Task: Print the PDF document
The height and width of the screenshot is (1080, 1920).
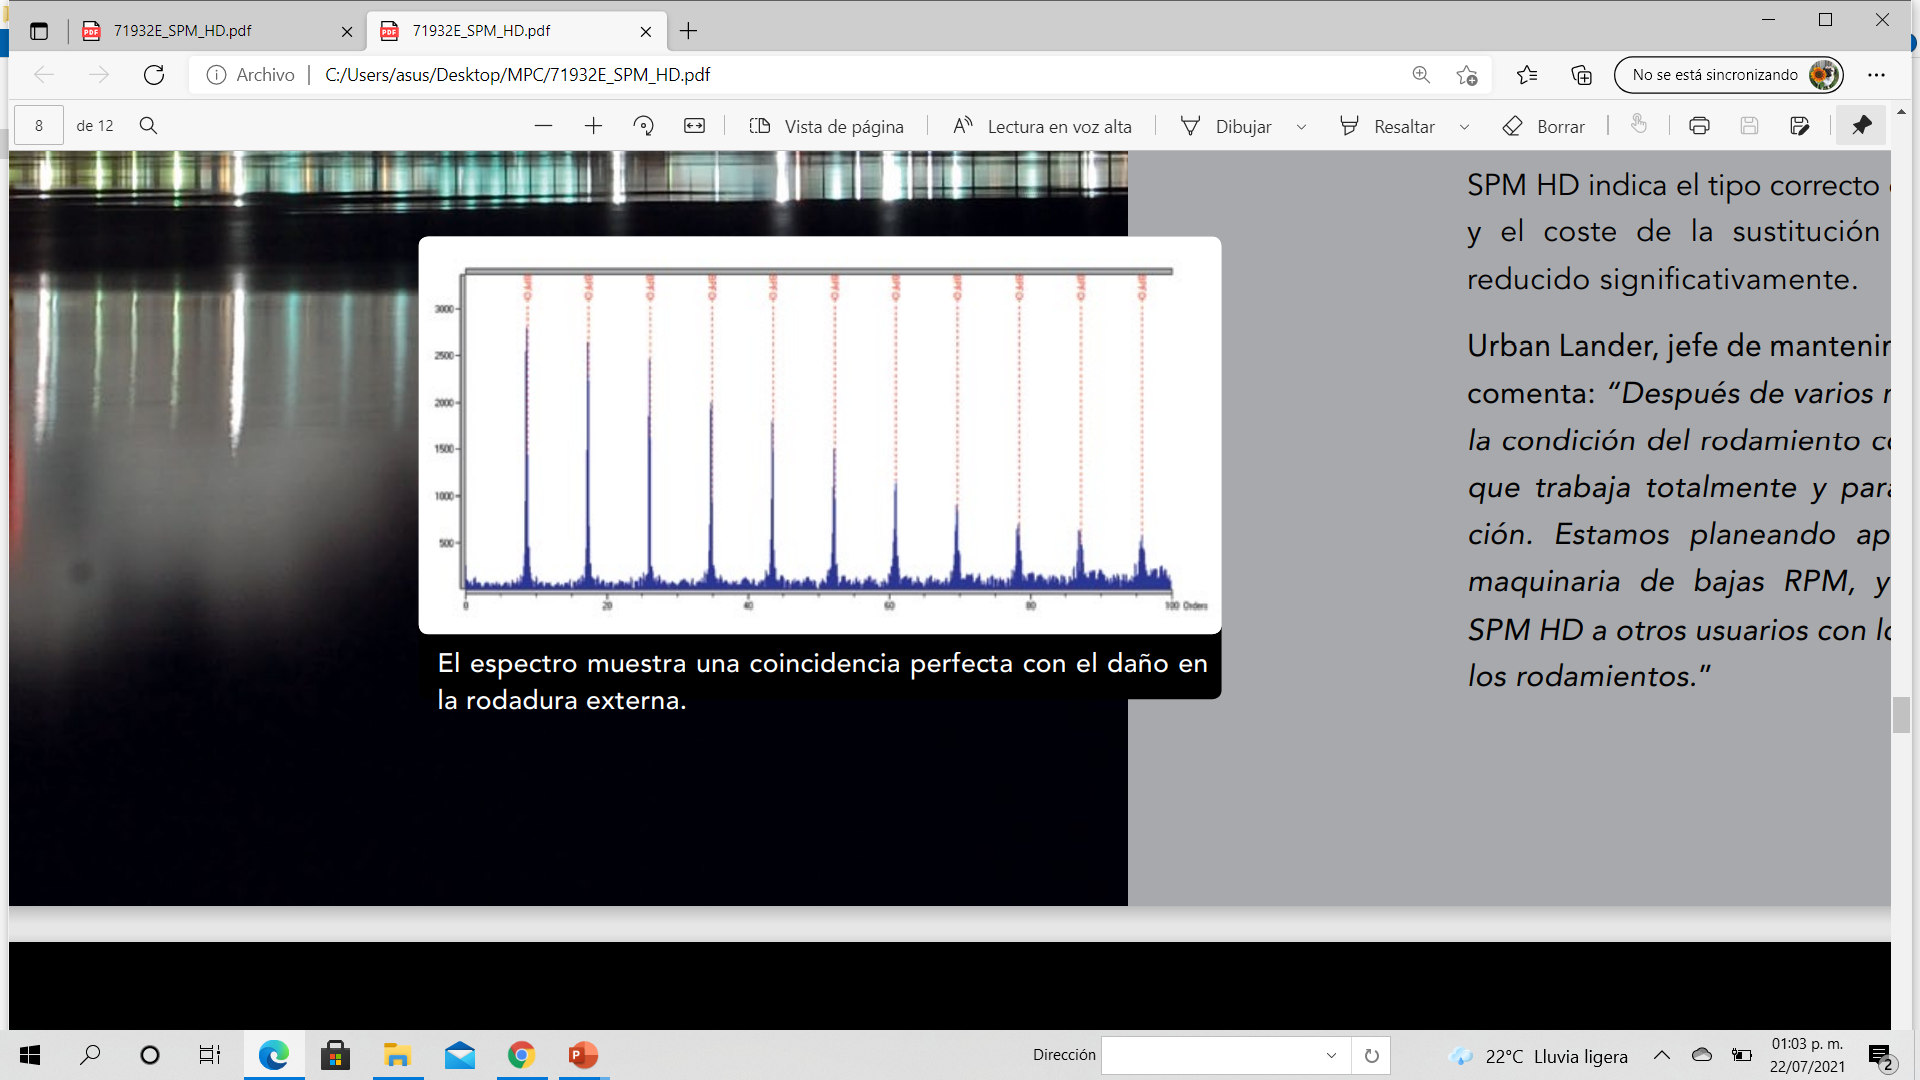Action: [1699, 126]
